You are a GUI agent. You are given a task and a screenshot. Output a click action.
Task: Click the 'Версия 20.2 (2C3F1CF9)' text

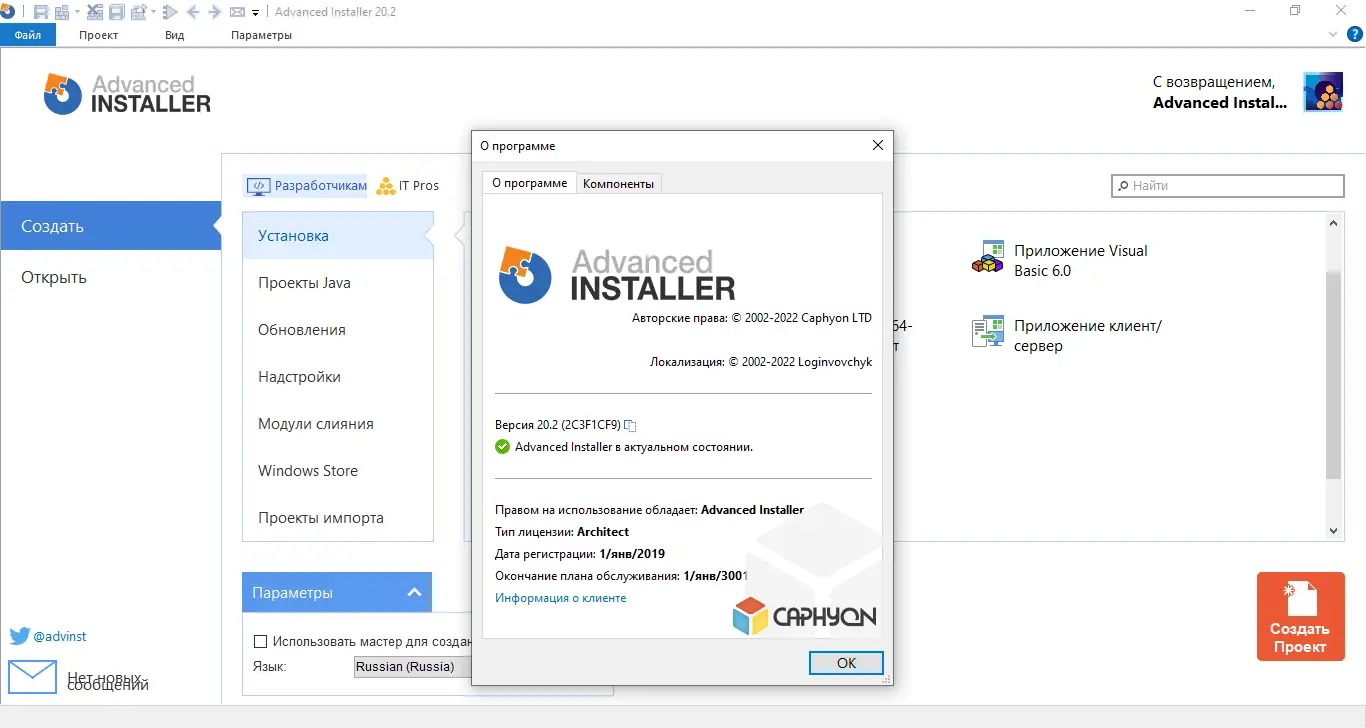558,425
